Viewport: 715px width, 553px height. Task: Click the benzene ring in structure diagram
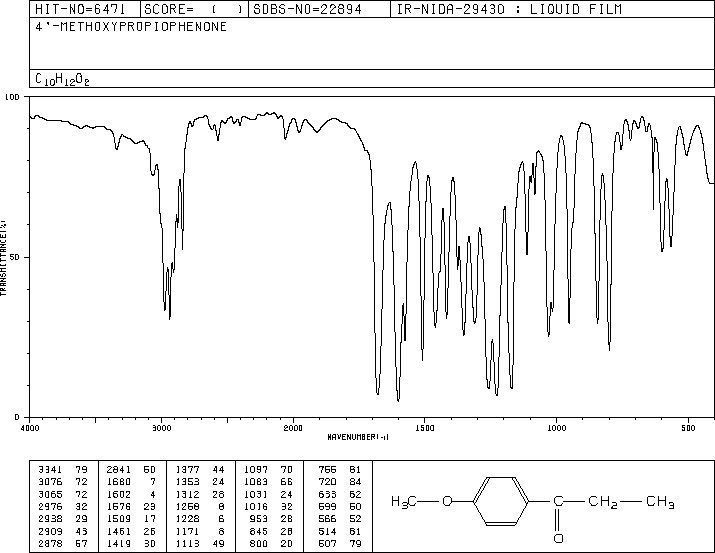[501, 501]
